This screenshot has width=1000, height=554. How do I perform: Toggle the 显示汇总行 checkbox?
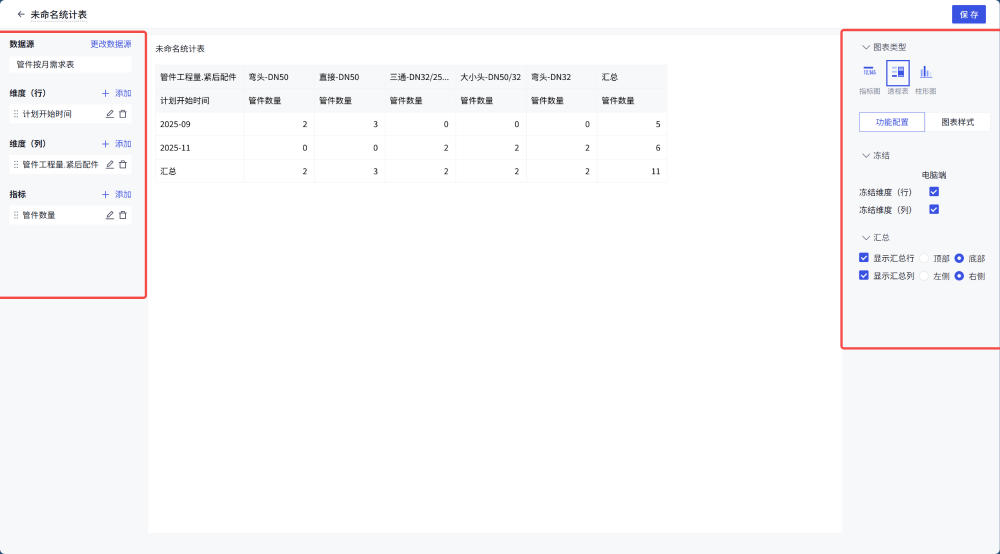864,258
